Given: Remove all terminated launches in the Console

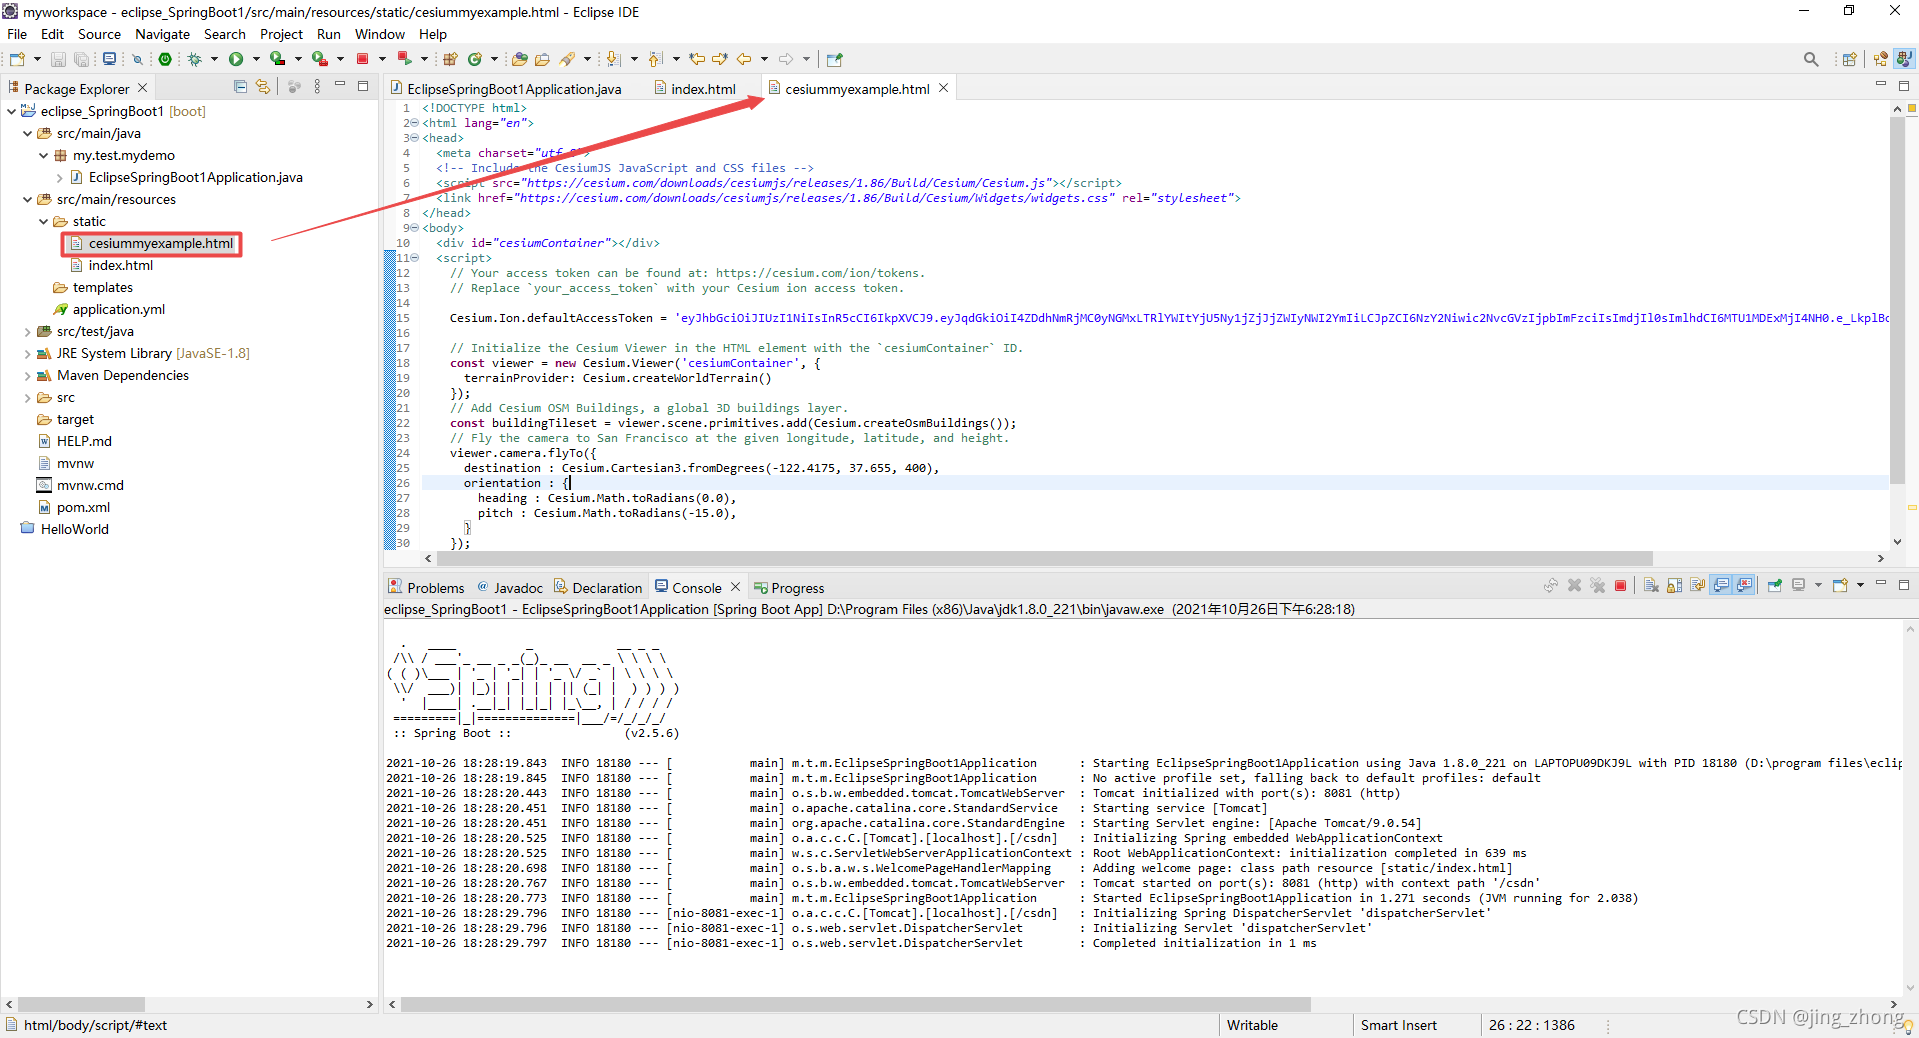Looking at the screenshot, I should pos(1598,586).
